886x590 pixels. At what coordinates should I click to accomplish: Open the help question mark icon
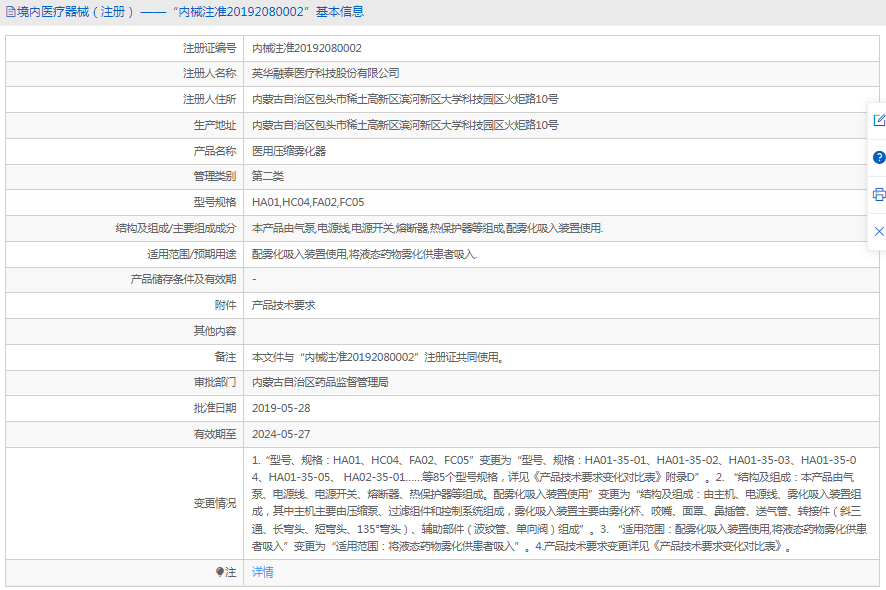(x=879, y=158)
